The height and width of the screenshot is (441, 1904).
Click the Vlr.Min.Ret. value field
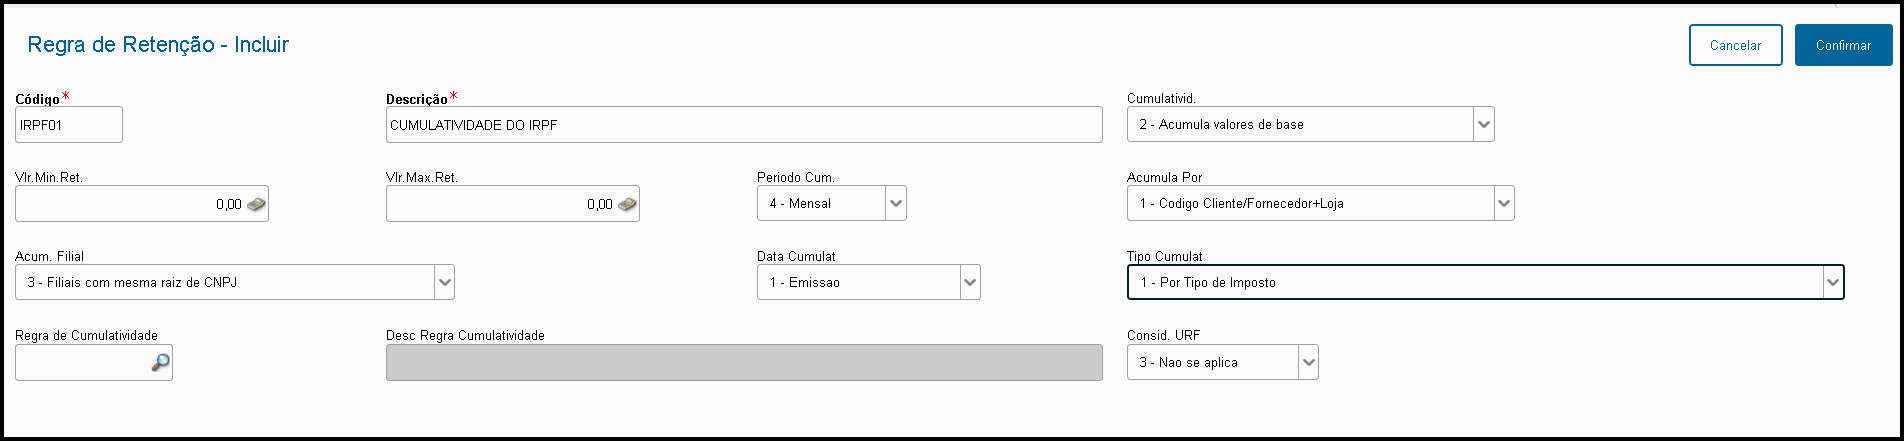[128, 204]
